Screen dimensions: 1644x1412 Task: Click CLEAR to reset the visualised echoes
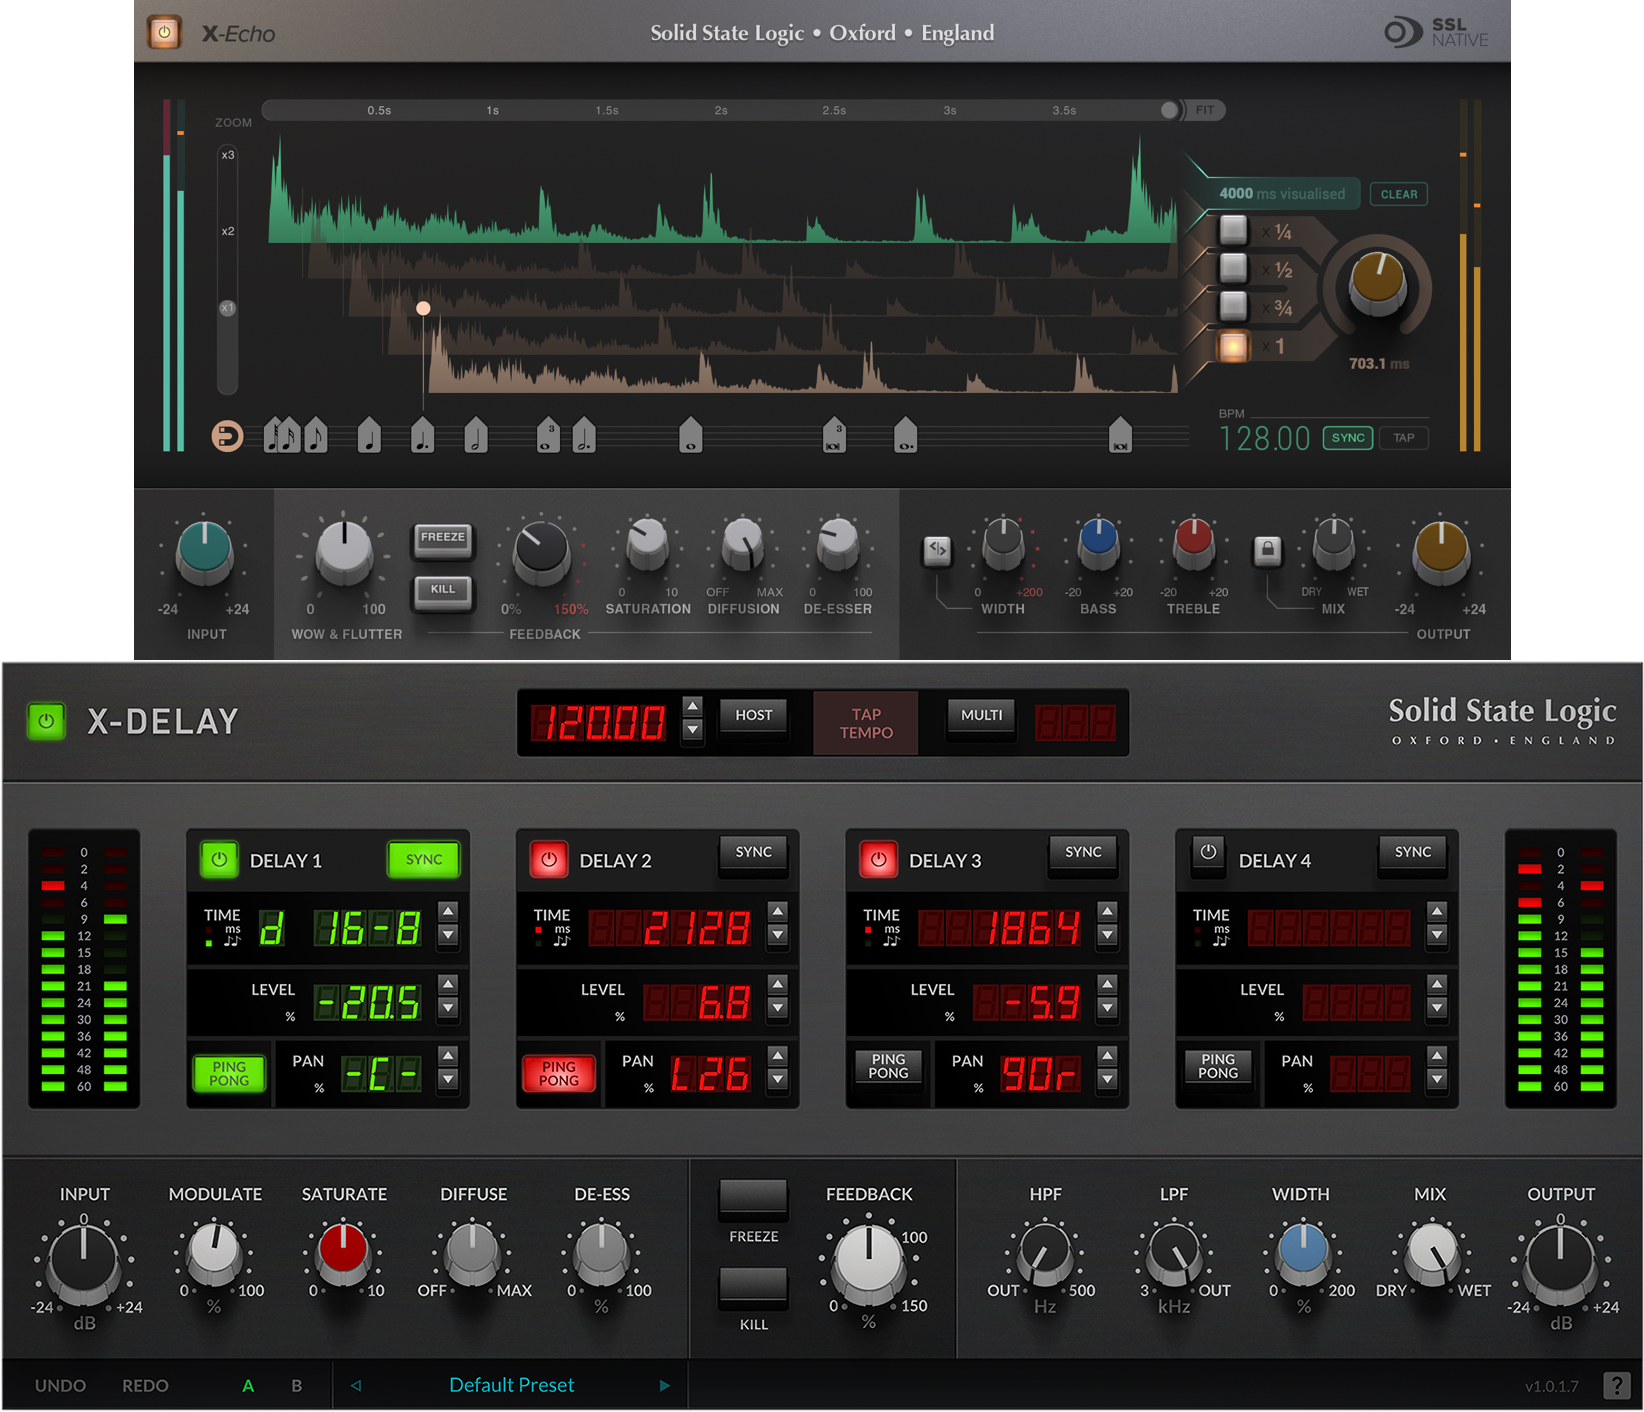click(x=1398, y=193)
